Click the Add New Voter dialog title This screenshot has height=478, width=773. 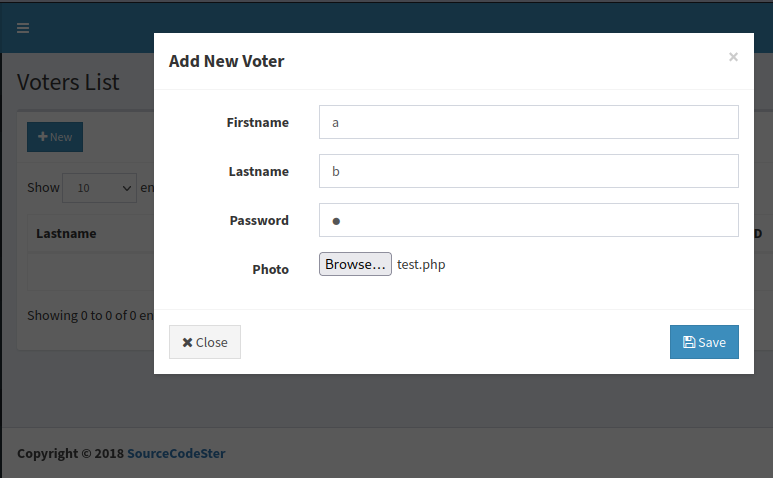[x=226, y=61]
